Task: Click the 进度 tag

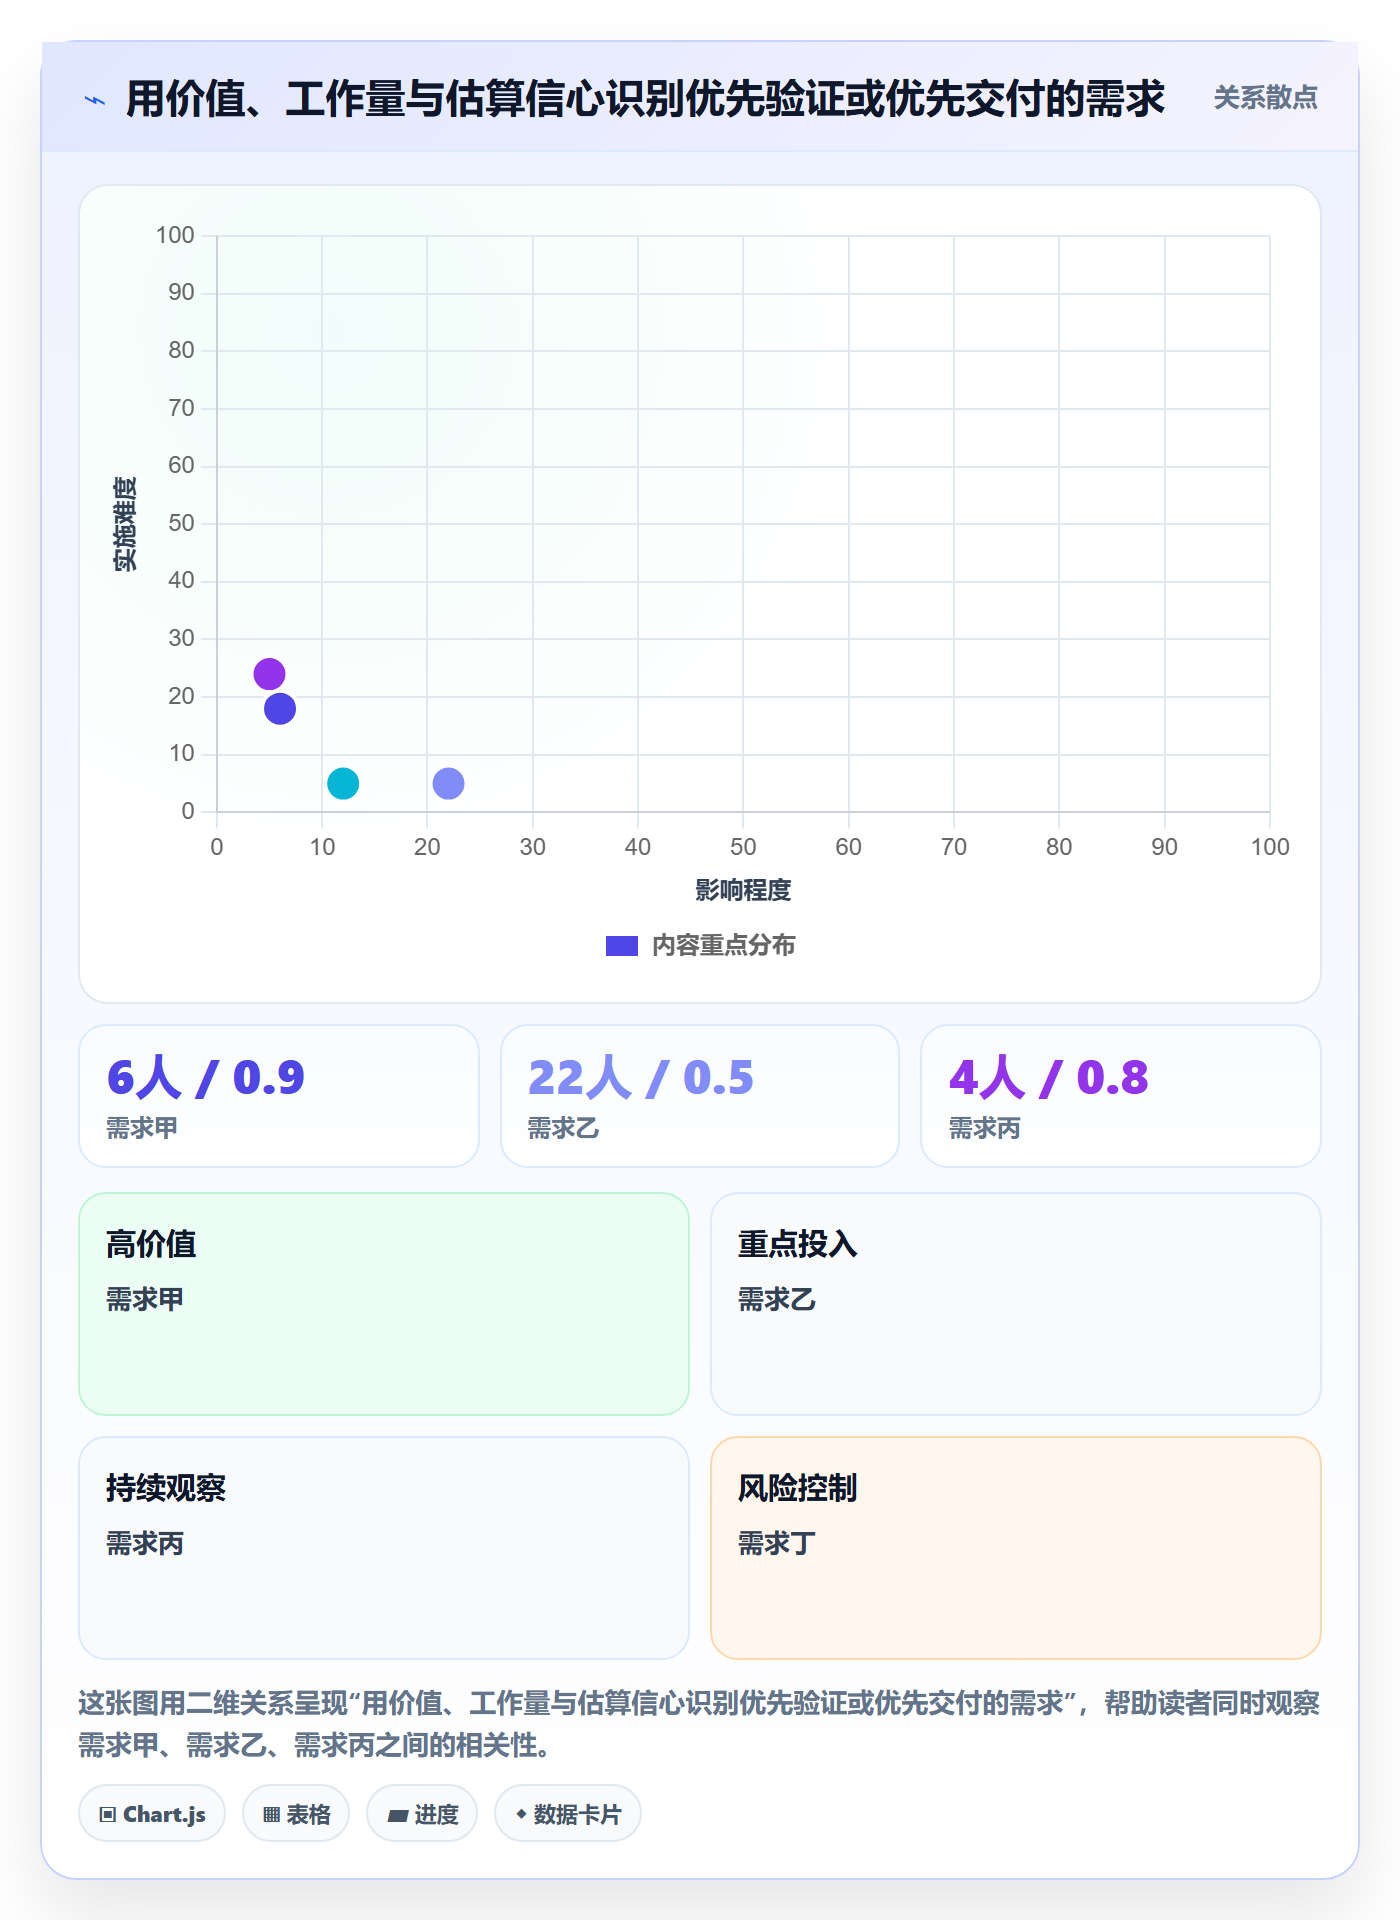Action: 422,1814
